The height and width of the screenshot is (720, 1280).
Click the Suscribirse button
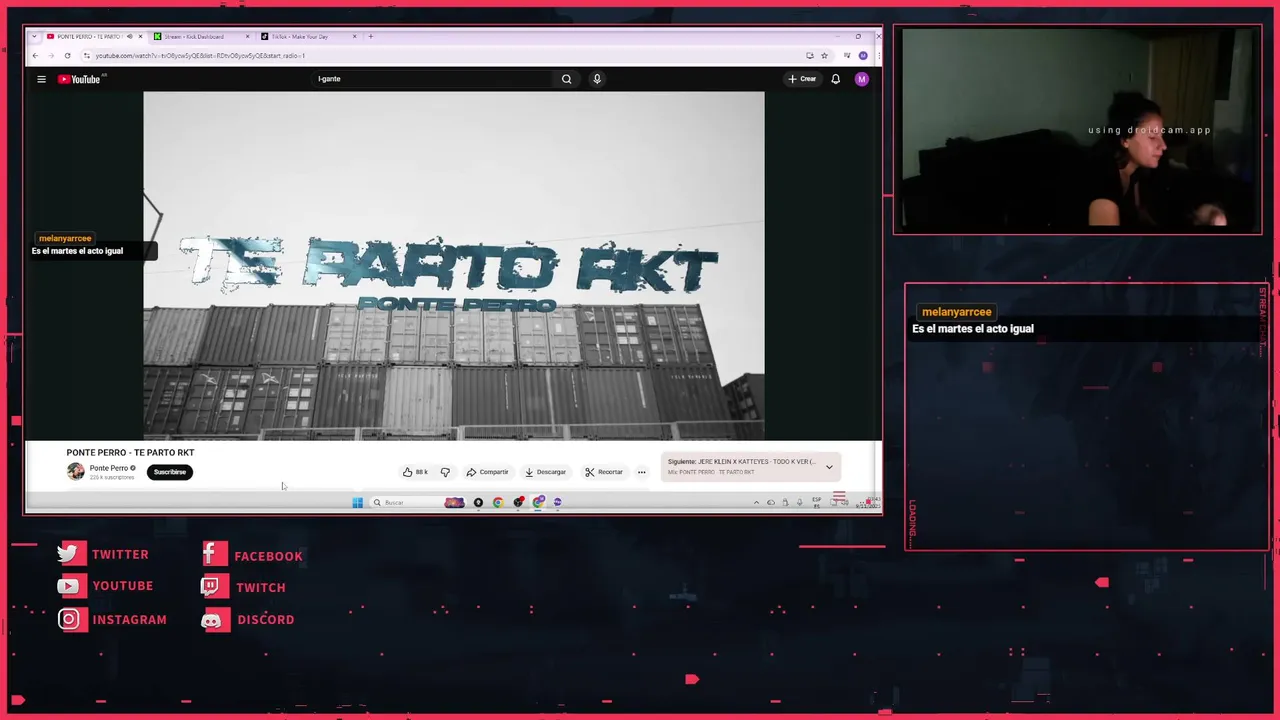coord(170,472)
